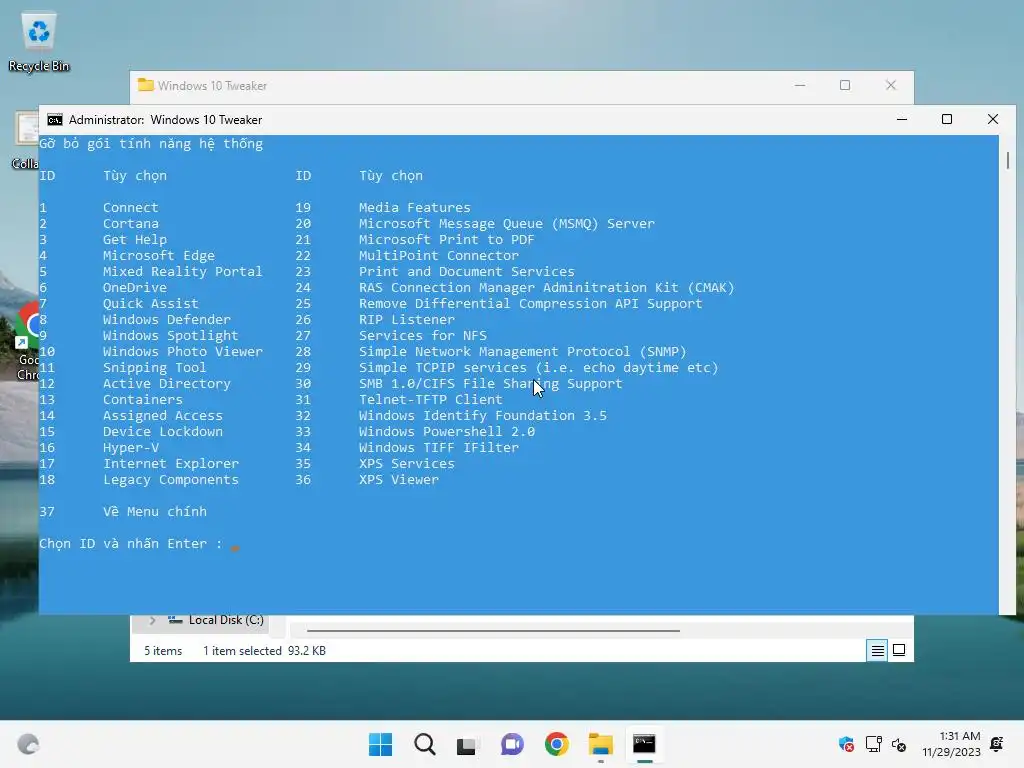Switch to the Command Prompt taskbar icon
Viewport: 1024px width, 768px height.
[645, 744]
